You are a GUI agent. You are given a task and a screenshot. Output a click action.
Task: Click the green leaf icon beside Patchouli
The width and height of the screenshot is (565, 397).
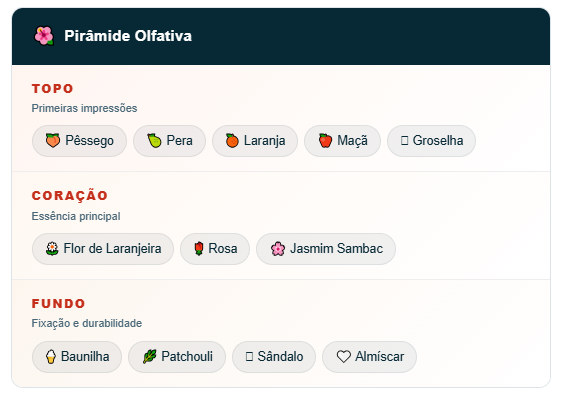pyautogui.click(x=149, y=356)
